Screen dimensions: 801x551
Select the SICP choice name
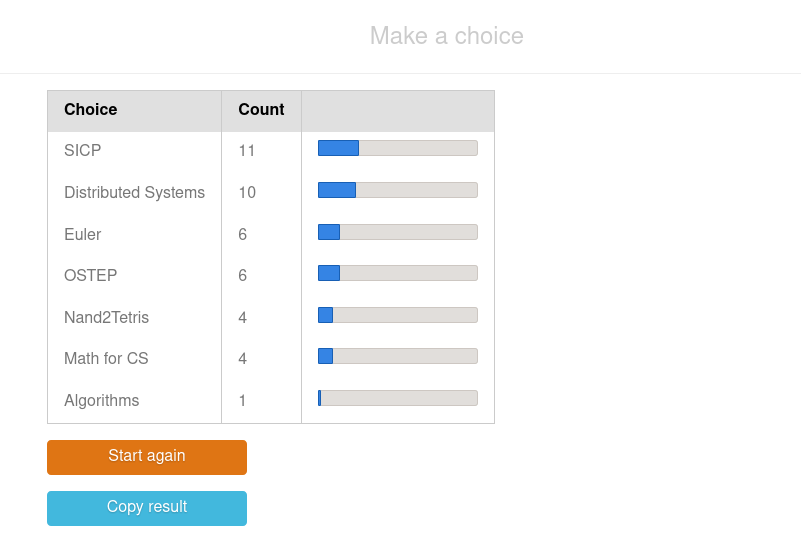coord(83,151)
